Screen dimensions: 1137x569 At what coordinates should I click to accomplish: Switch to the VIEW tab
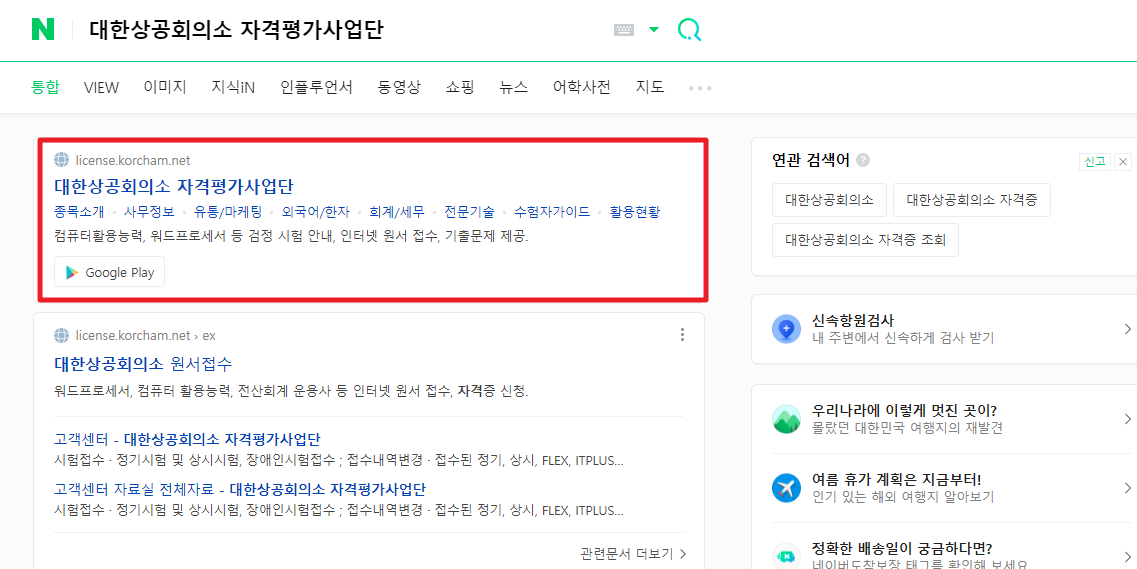(x=101, y=88)
